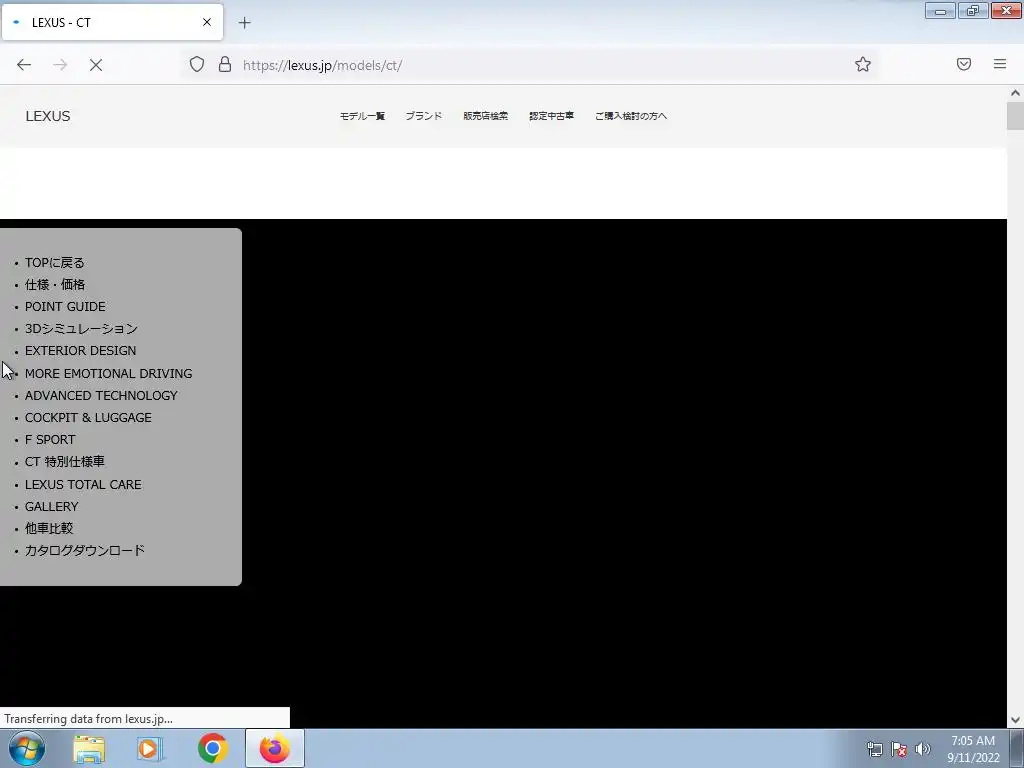Go to TOPに戻る link
The width and height of the screenshot is (1024, 768).
55,263
